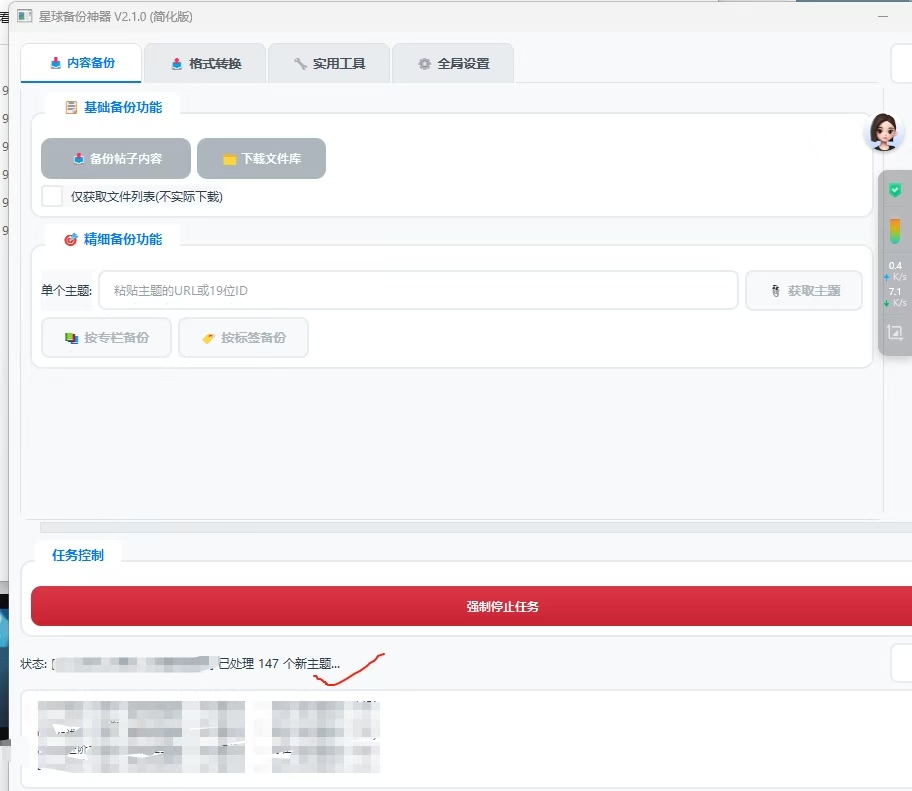Image resolution: width=912 pixels, height=791 pixels.
Task: Click the 按标签备份 button
Action: (243, 337)
